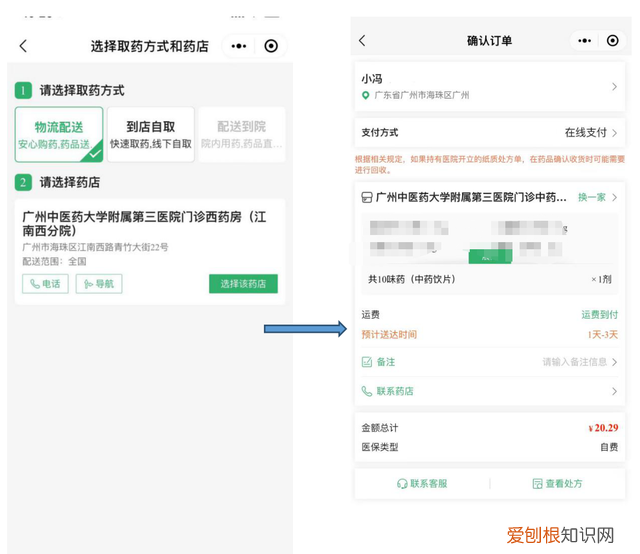This screenshot has height=554, width=640.
Task: Click store icon beside pharmacy name
Action: tap(367, 198)
